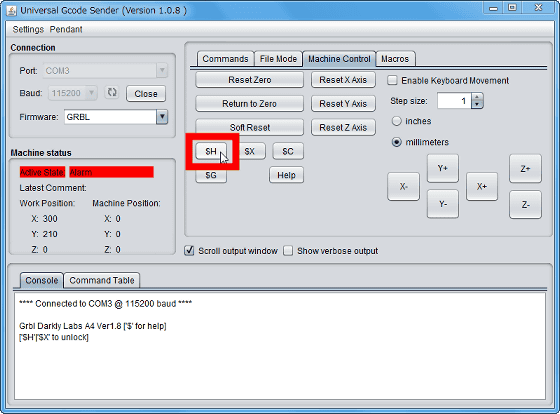This screenshot has height=414, width=560.
Task: Maximize the Universal Gcode Sender window
Action: pyautogui.click(x=512, y=8)
